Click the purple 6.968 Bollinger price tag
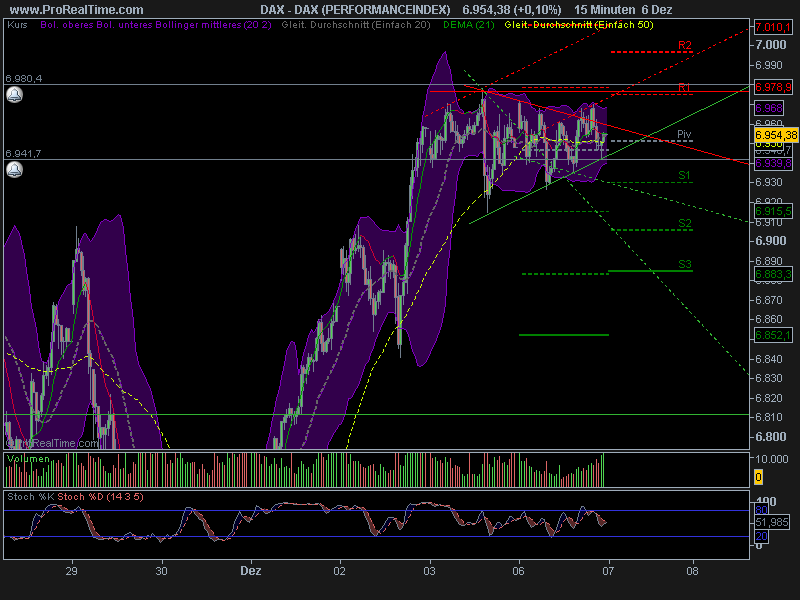Image resolution: width=800 pixels, height=600 pixels. pyautogui.click(x=769, y=108)
